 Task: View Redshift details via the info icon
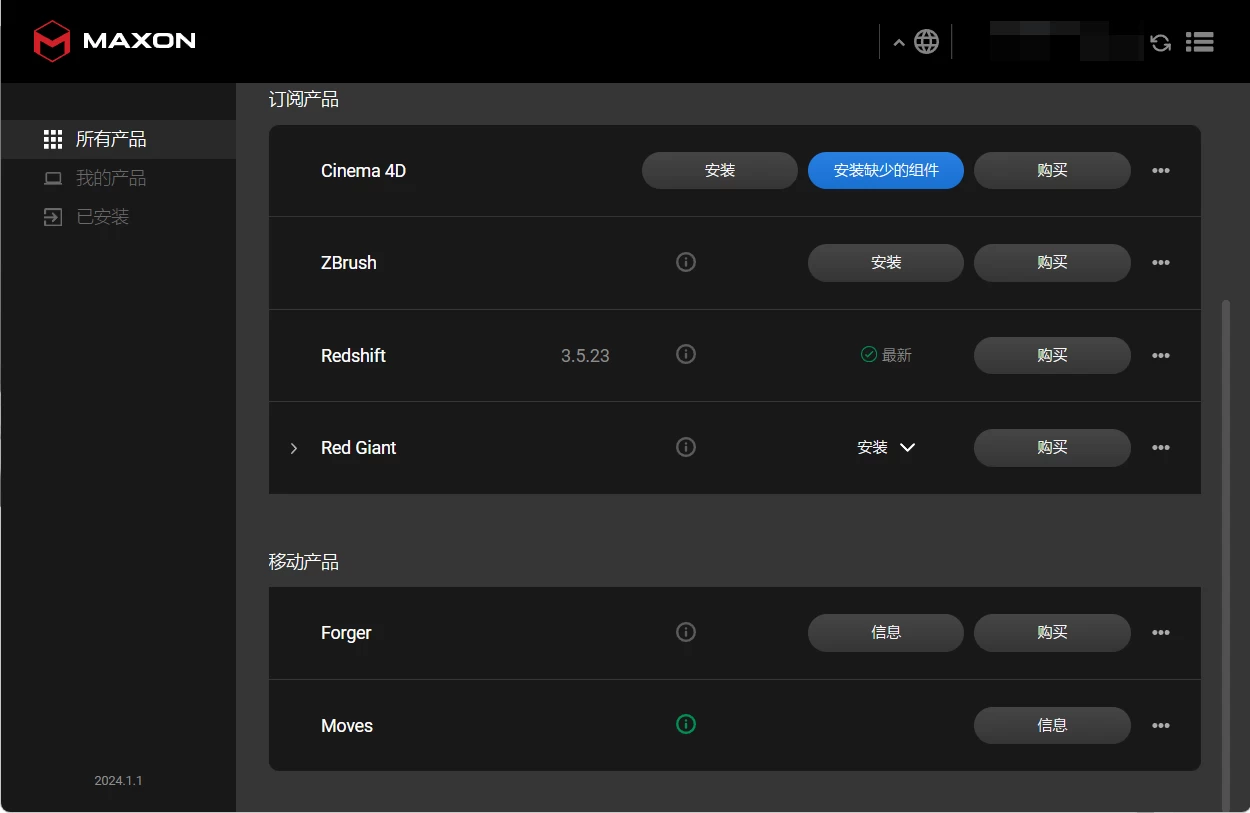(686, 354)
